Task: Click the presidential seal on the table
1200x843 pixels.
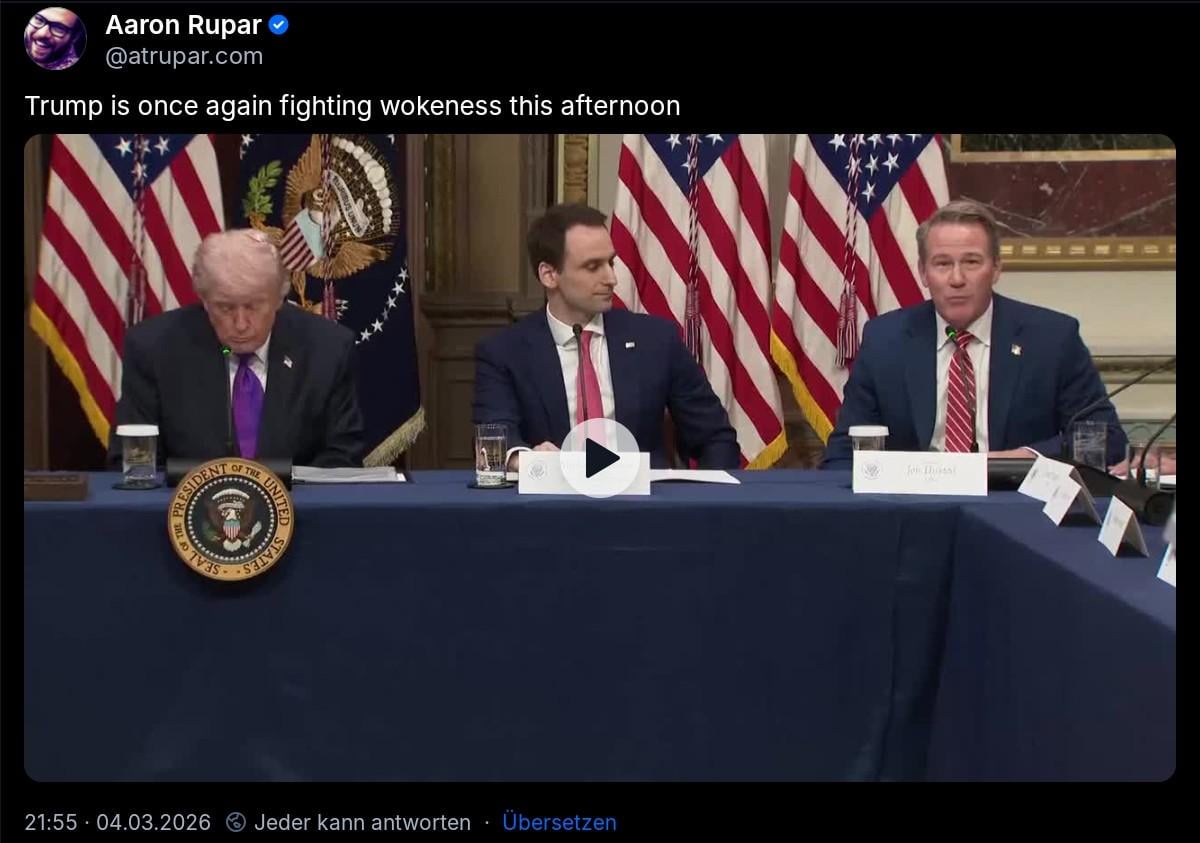Action: (231, 519)
